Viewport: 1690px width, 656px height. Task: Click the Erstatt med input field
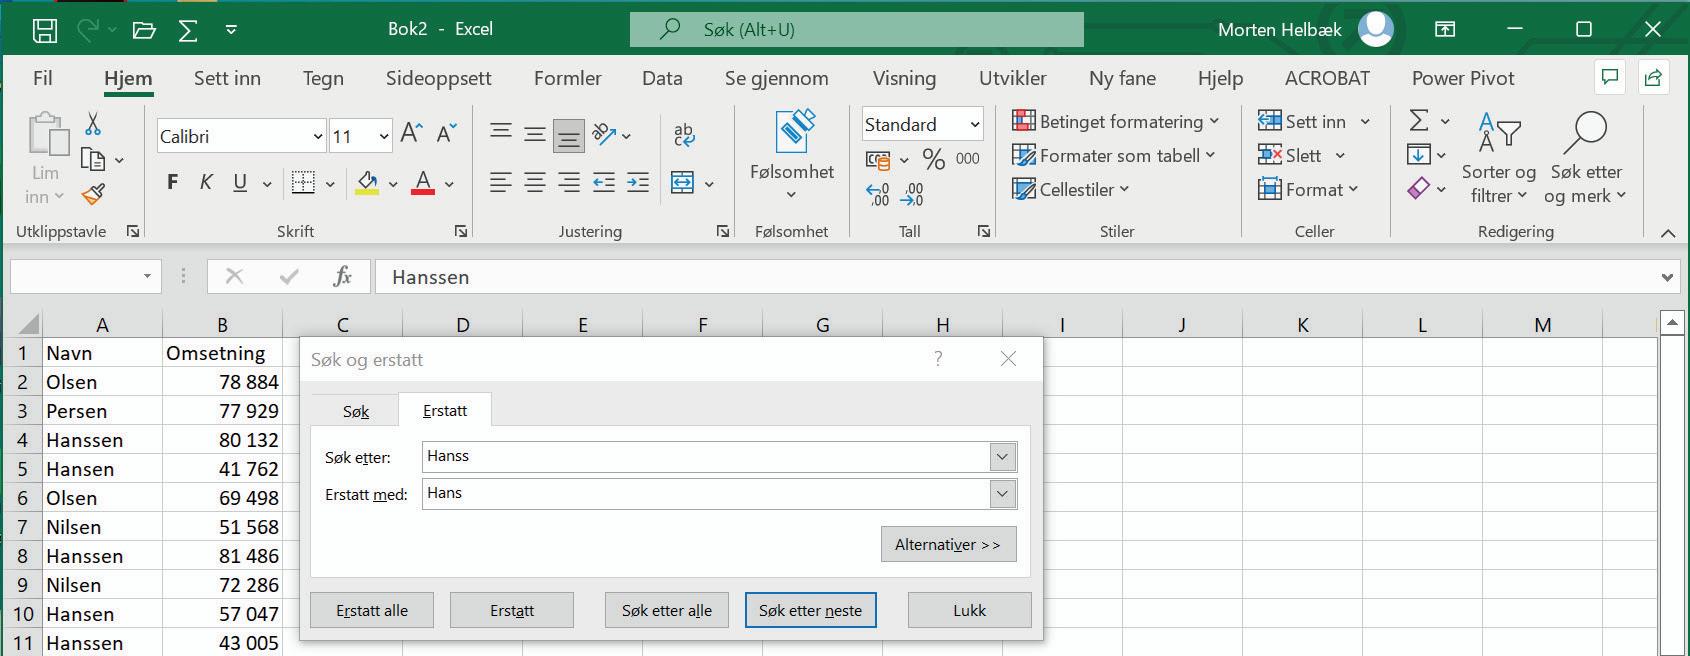pos(707,493)
